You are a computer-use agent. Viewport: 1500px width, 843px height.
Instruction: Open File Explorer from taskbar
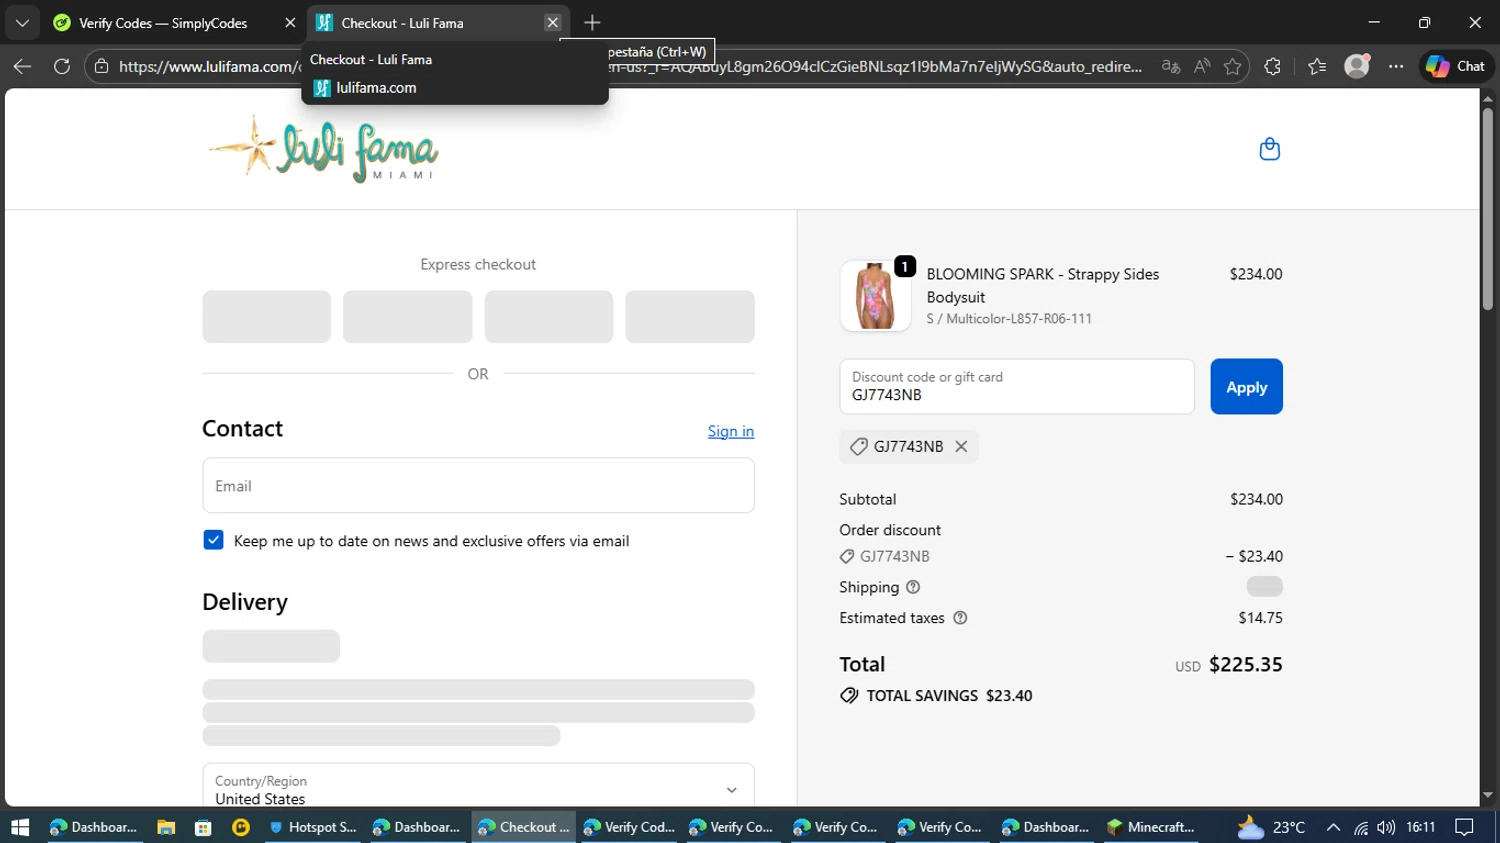coord(166,827)
